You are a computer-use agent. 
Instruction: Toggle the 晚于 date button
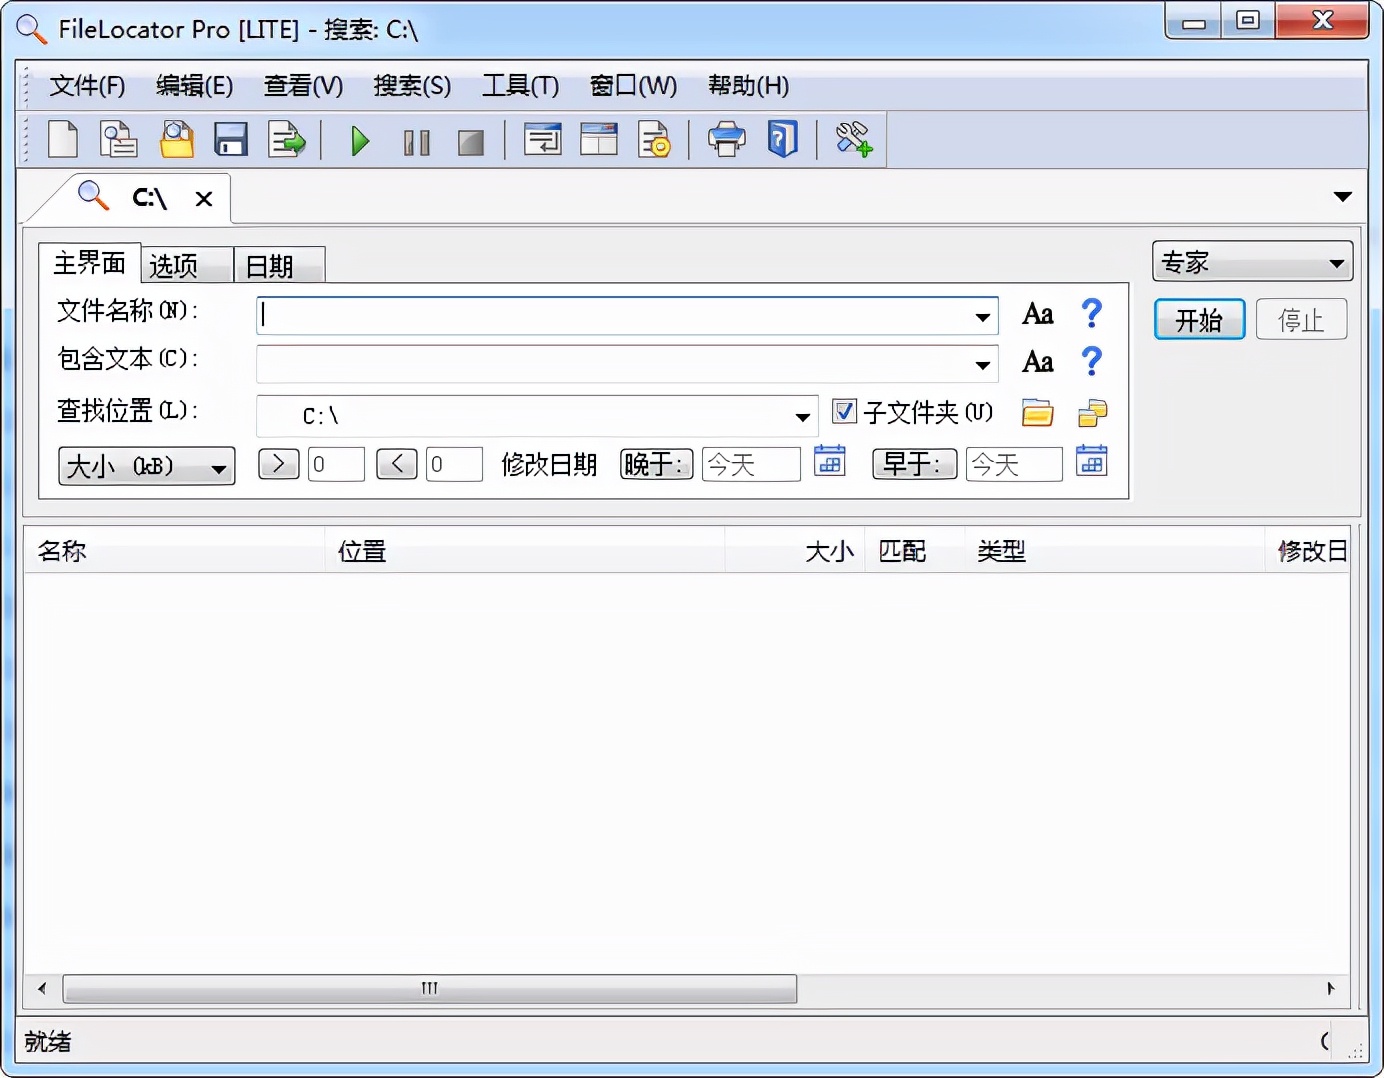point(656,464)
